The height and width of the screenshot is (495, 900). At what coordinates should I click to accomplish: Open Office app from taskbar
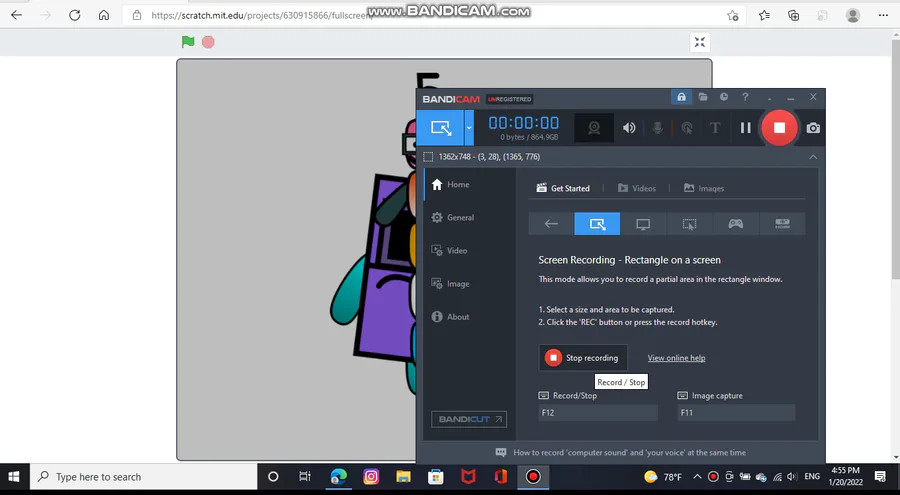tap(501, 477)
